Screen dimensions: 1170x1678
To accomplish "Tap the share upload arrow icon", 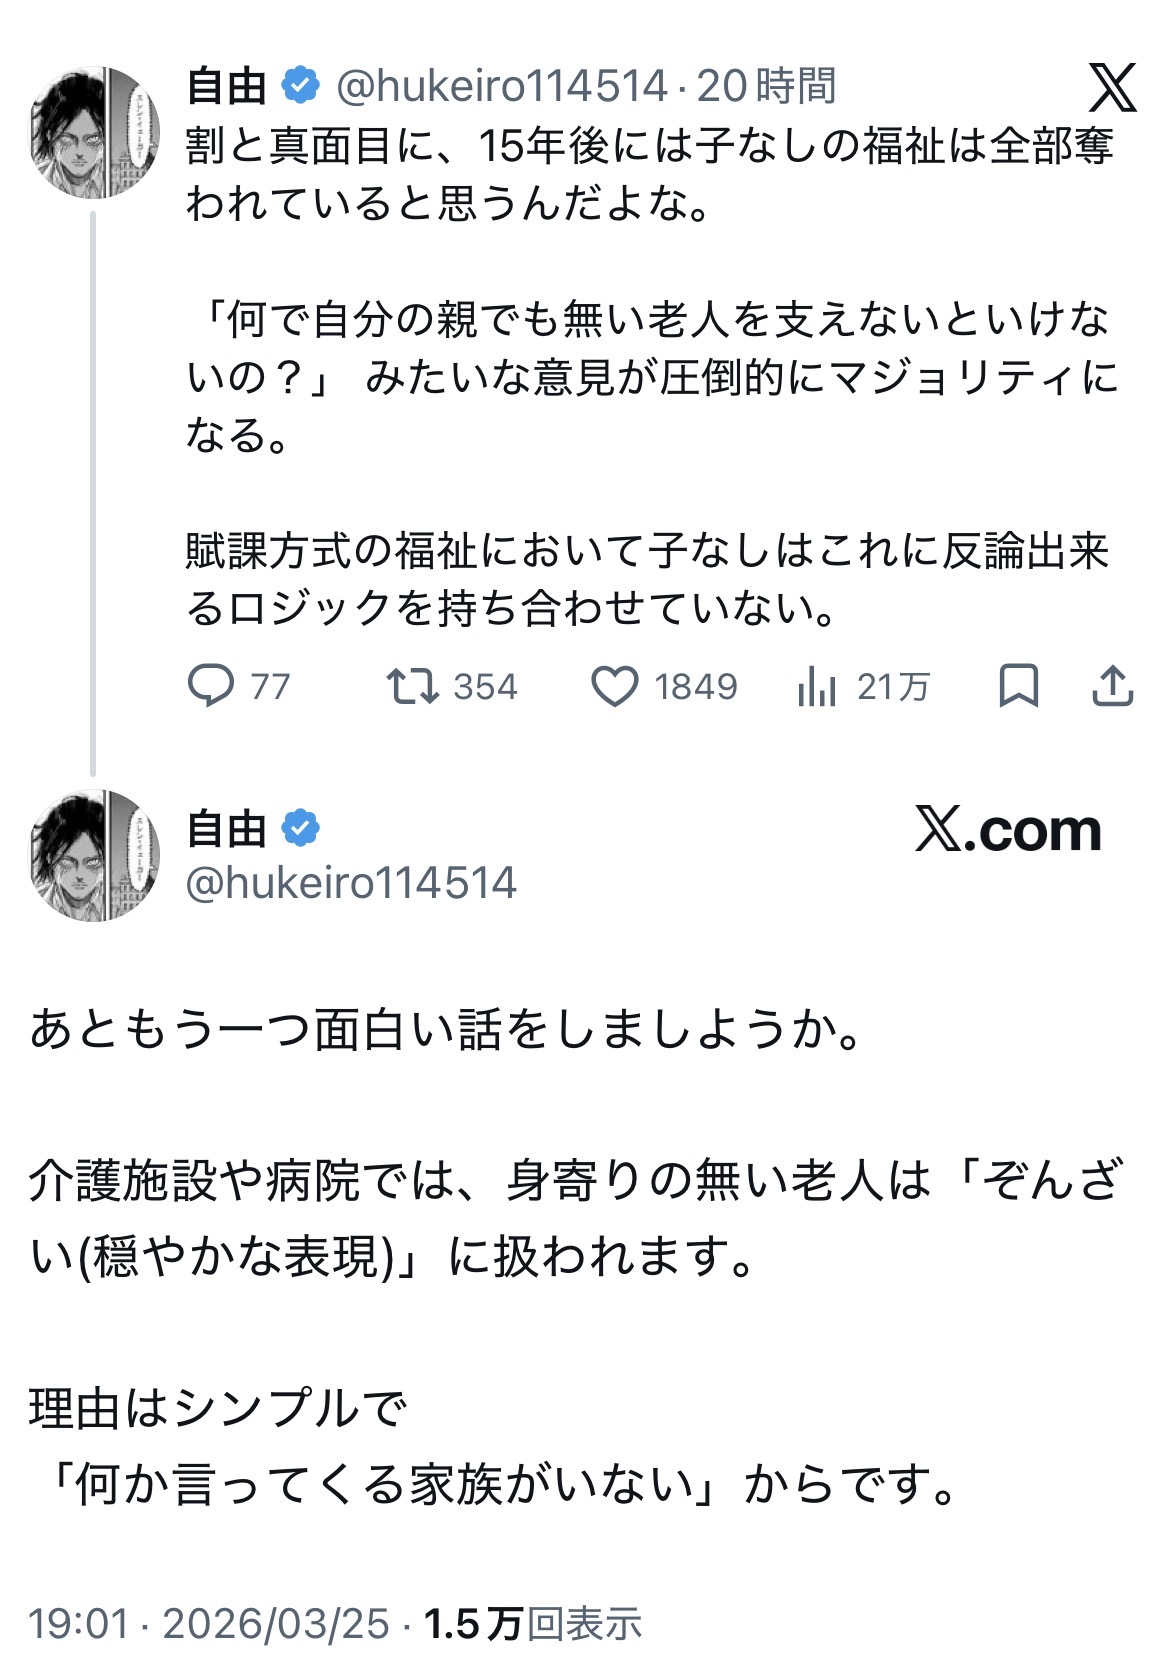I will tap(1112, 686).
